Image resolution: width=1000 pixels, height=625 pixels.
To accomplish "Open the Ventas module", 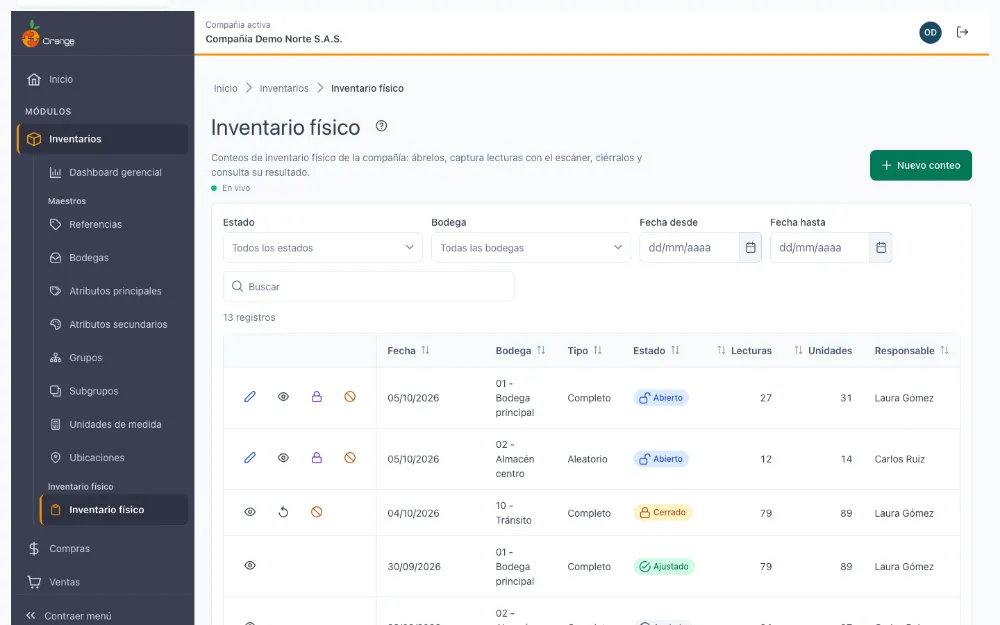I will (102, 582).
